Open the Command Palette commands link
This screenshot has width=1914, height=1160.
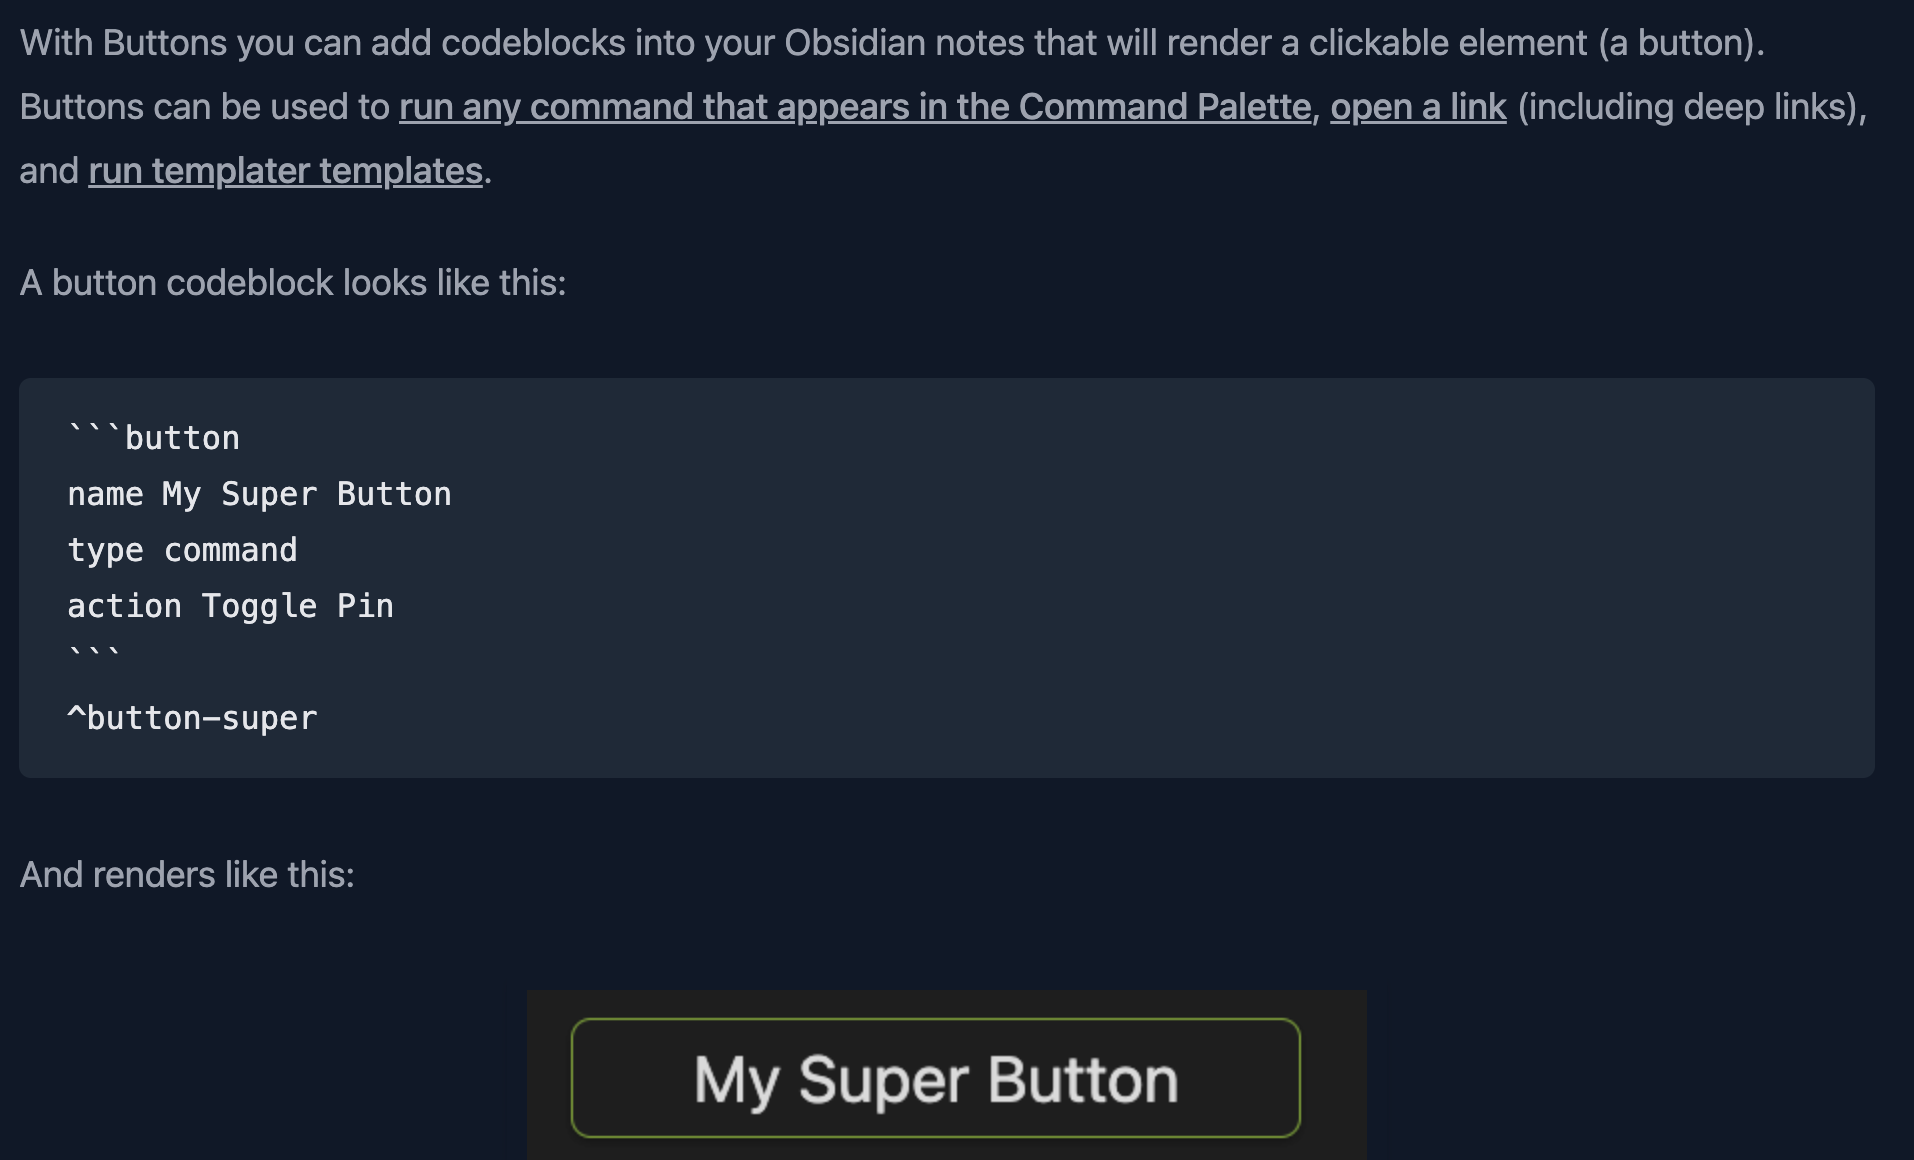[x=855, y=107]
